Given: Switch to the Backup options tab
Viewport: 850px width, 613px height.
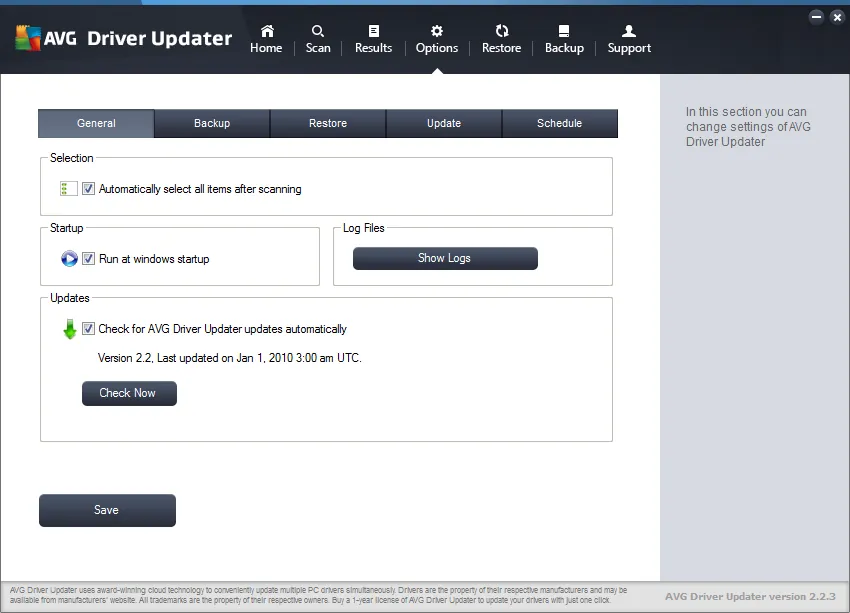Looking at the screenshot, I should pos(212,124).
